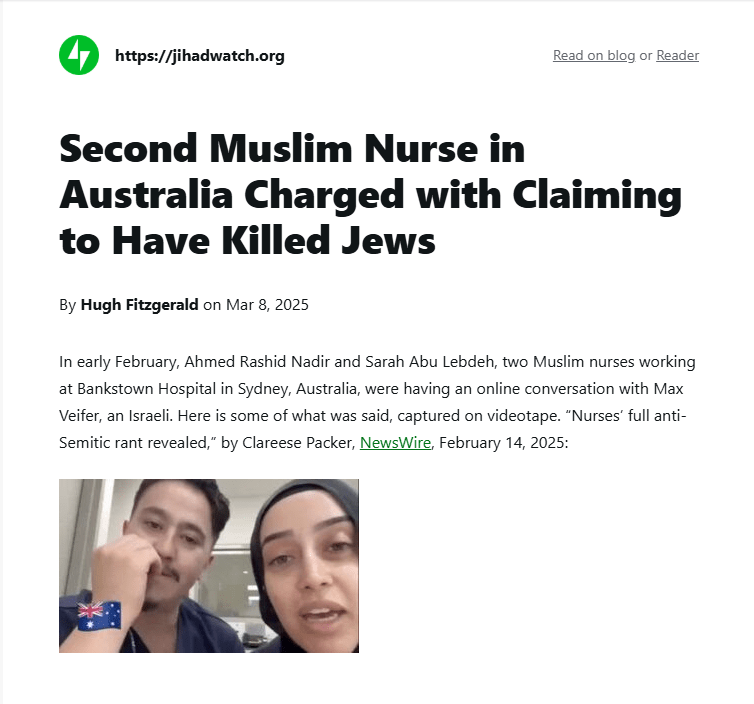Click the words "Bankstown Hospital" in paragraph
The width and height of the screenshot is (754, 704).
click(x=147, y=389)
